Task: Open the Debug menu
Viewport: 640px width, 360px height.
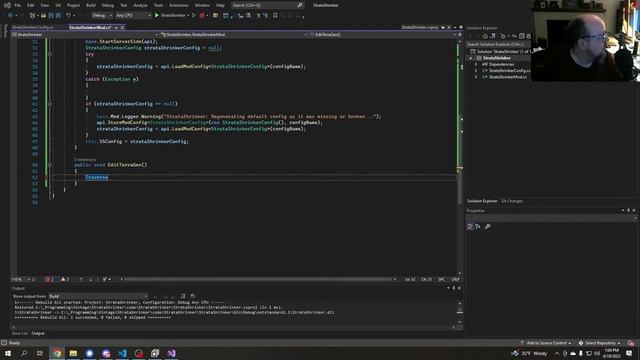Action: point(108,5)
